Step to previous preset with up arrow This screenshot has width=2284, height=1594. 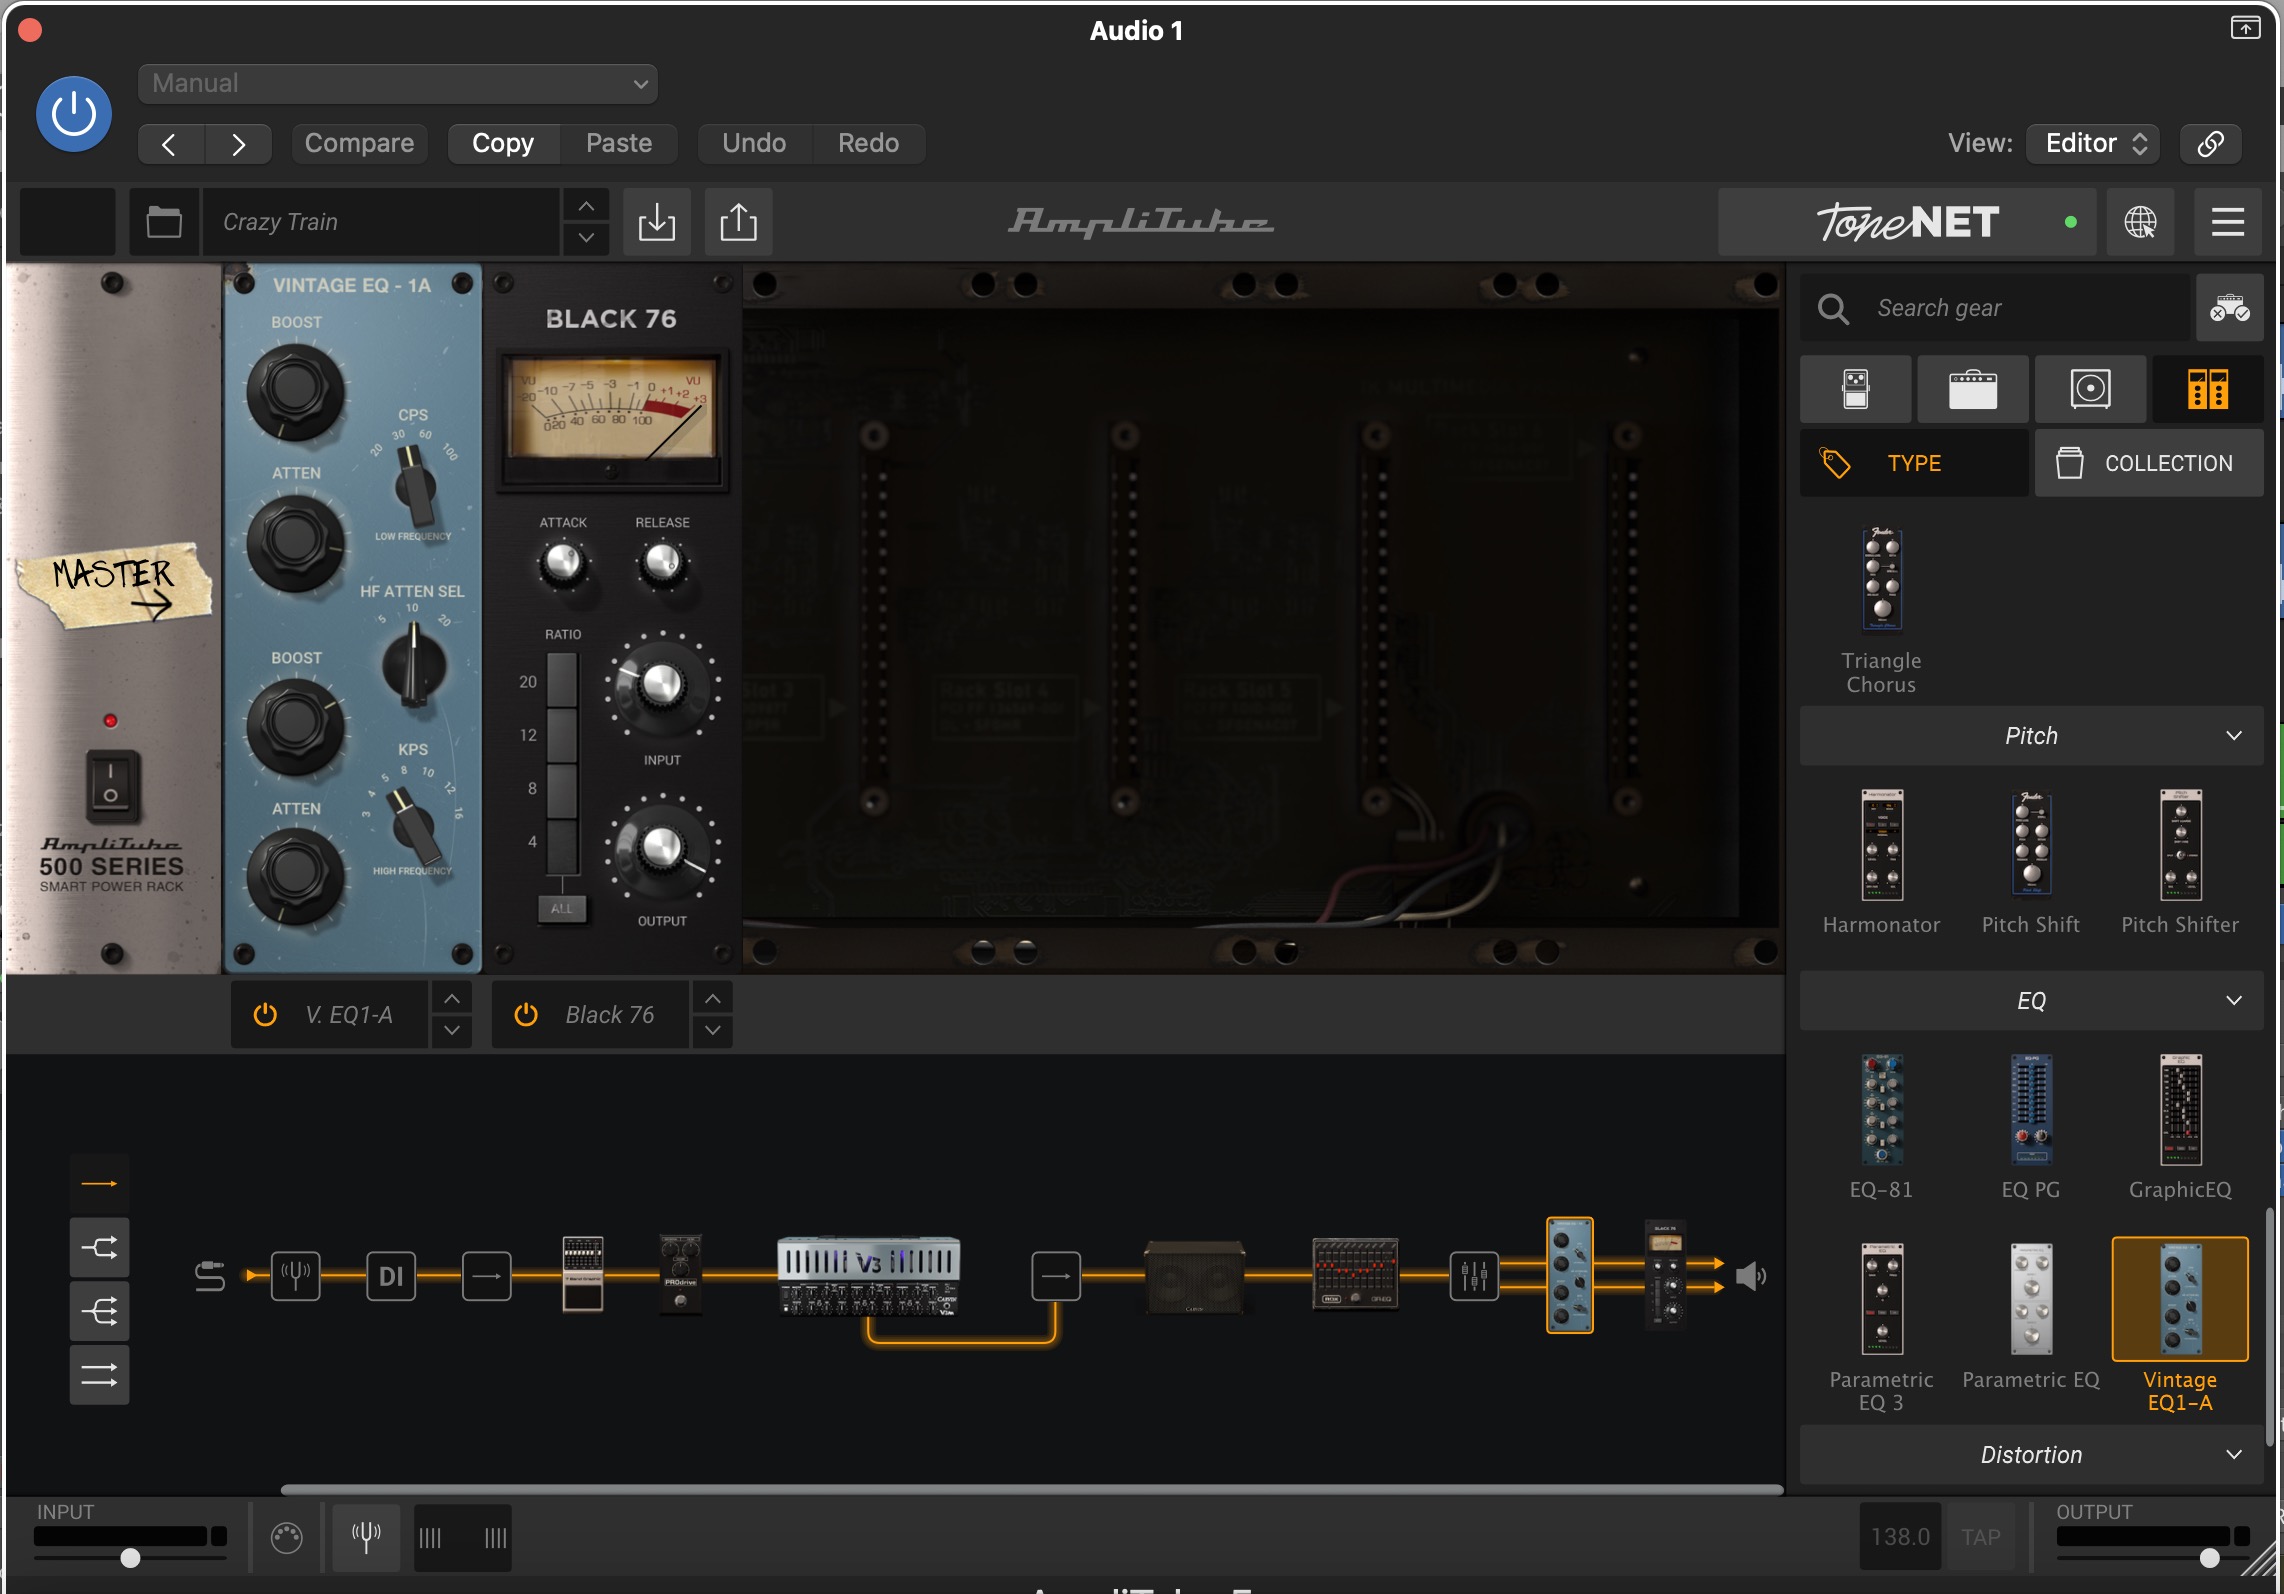(x=586, y=206)
